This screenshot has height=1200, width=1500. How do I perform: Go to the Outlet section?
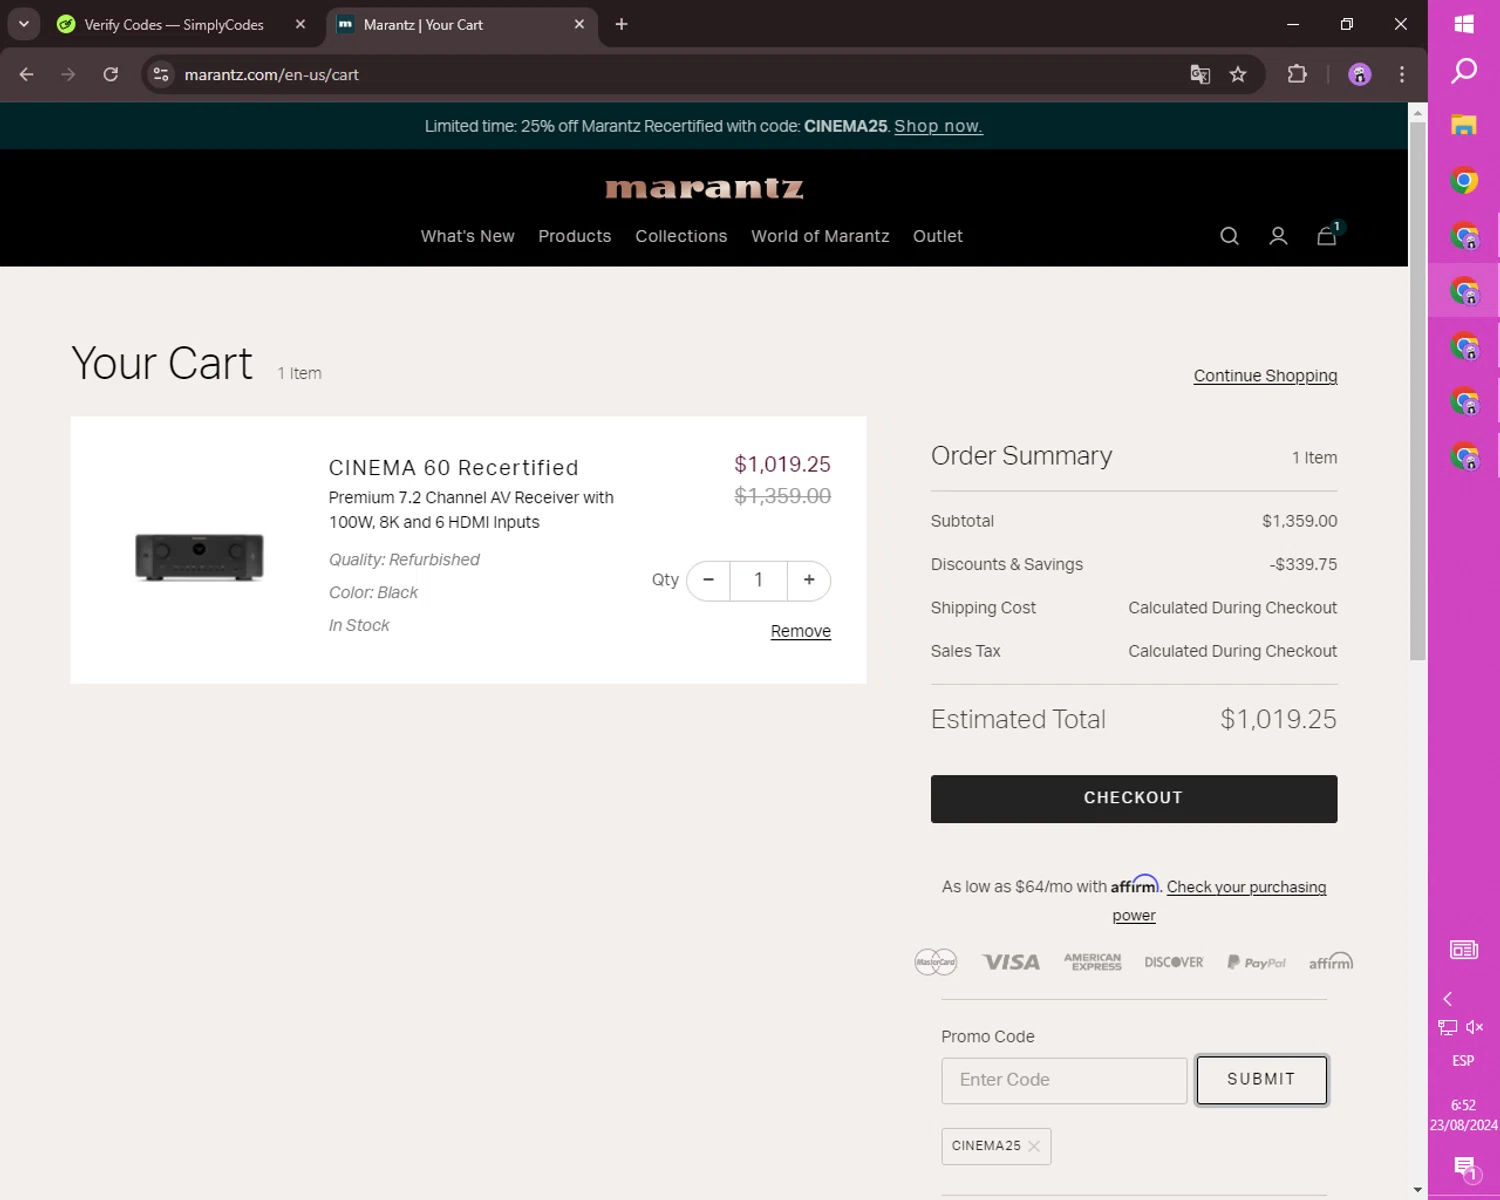[x=937, y=236]
